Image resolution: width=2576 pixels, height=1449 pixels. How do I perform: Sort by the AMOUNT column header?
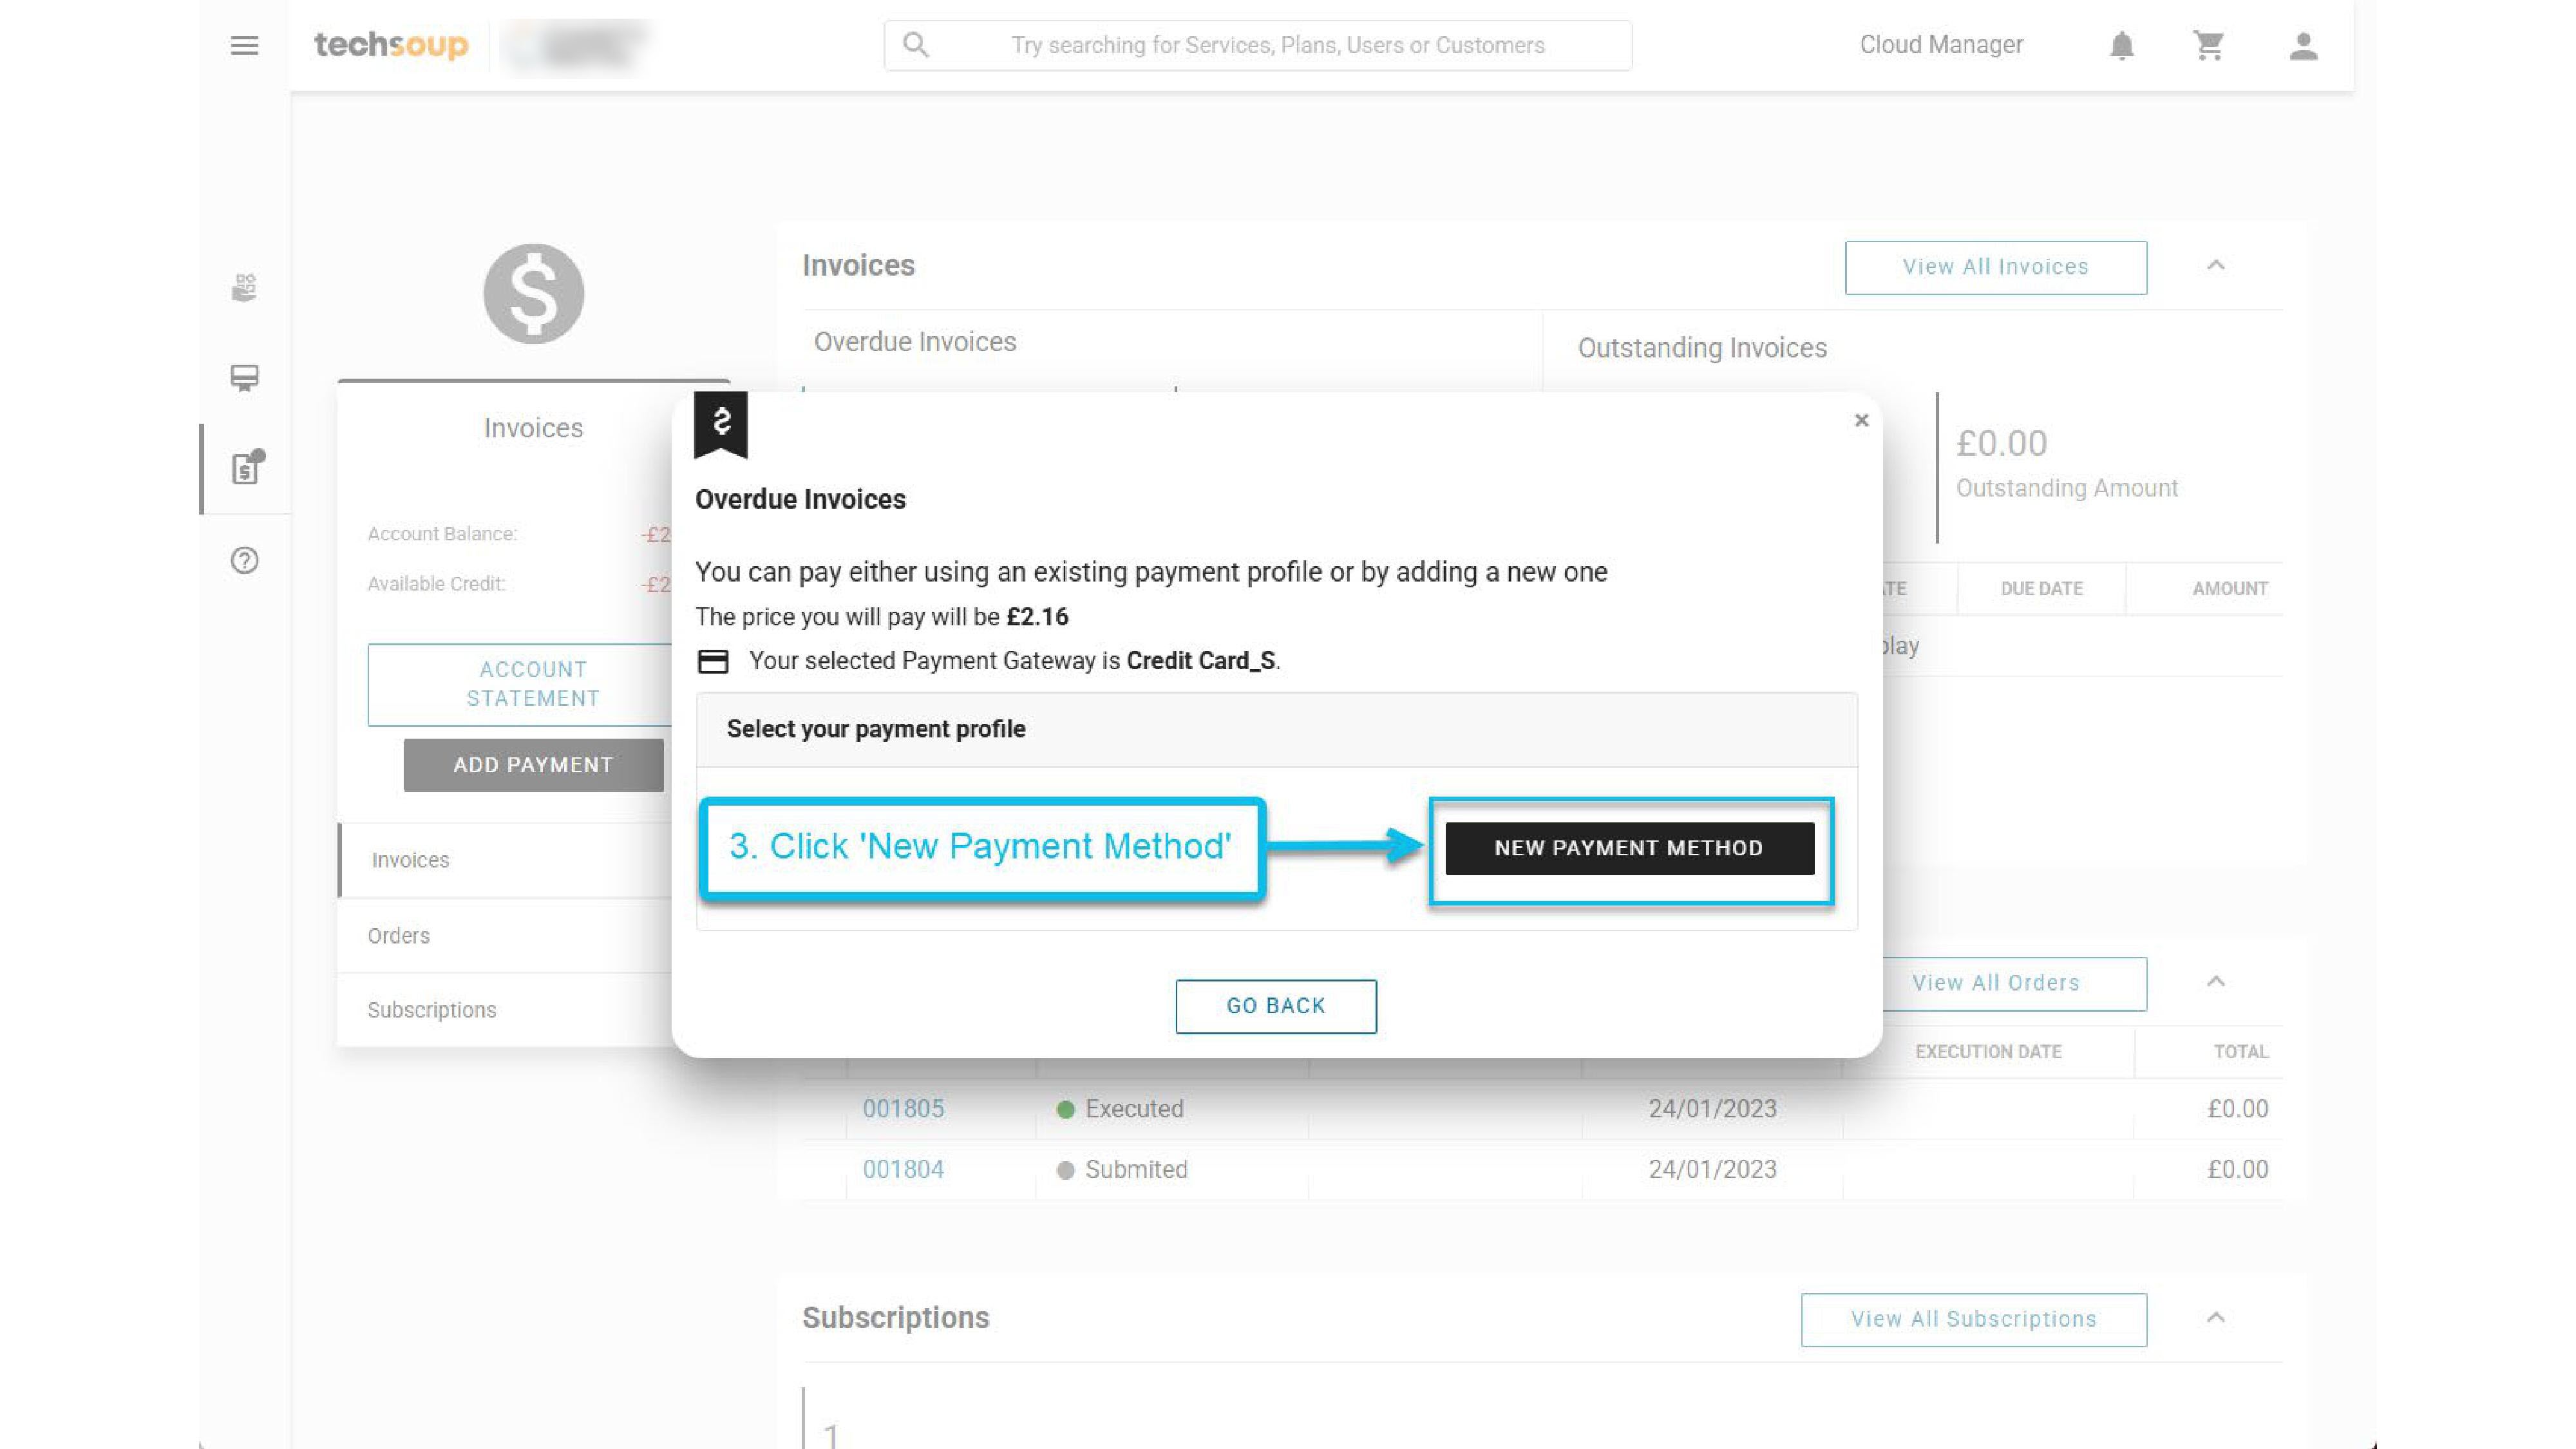(x=2230, y=589)
